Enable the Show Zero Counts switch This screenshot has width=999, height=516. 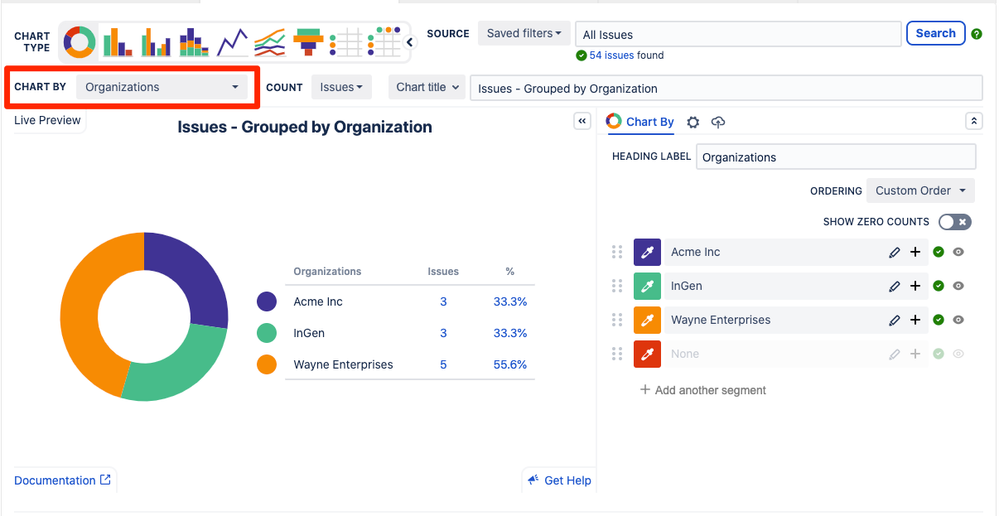pos(955,222)
